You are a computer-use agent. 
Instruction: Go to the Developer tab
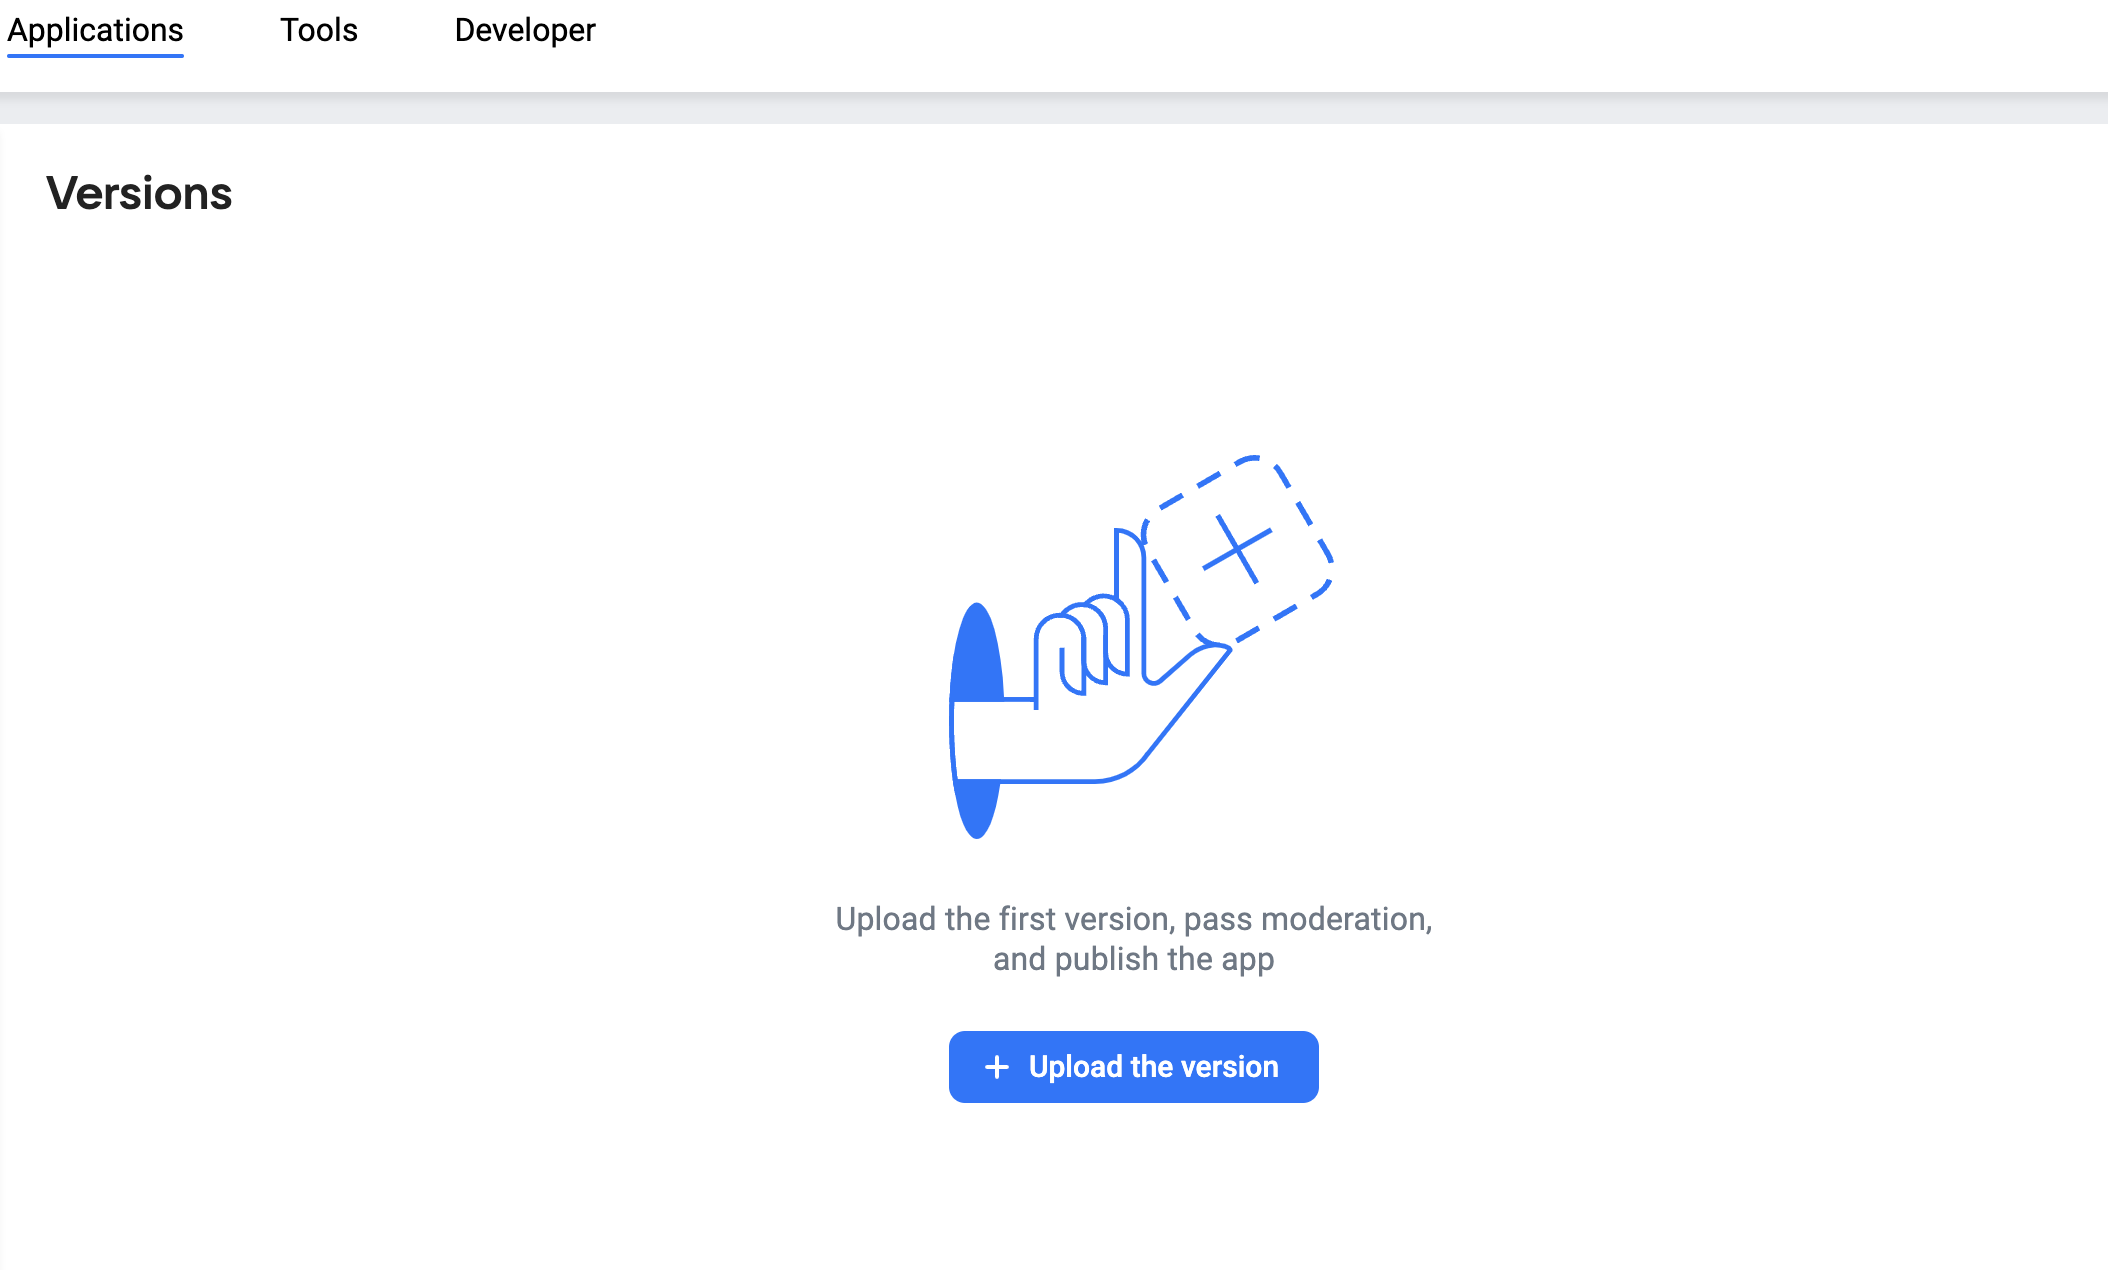(x=524, y=30)
